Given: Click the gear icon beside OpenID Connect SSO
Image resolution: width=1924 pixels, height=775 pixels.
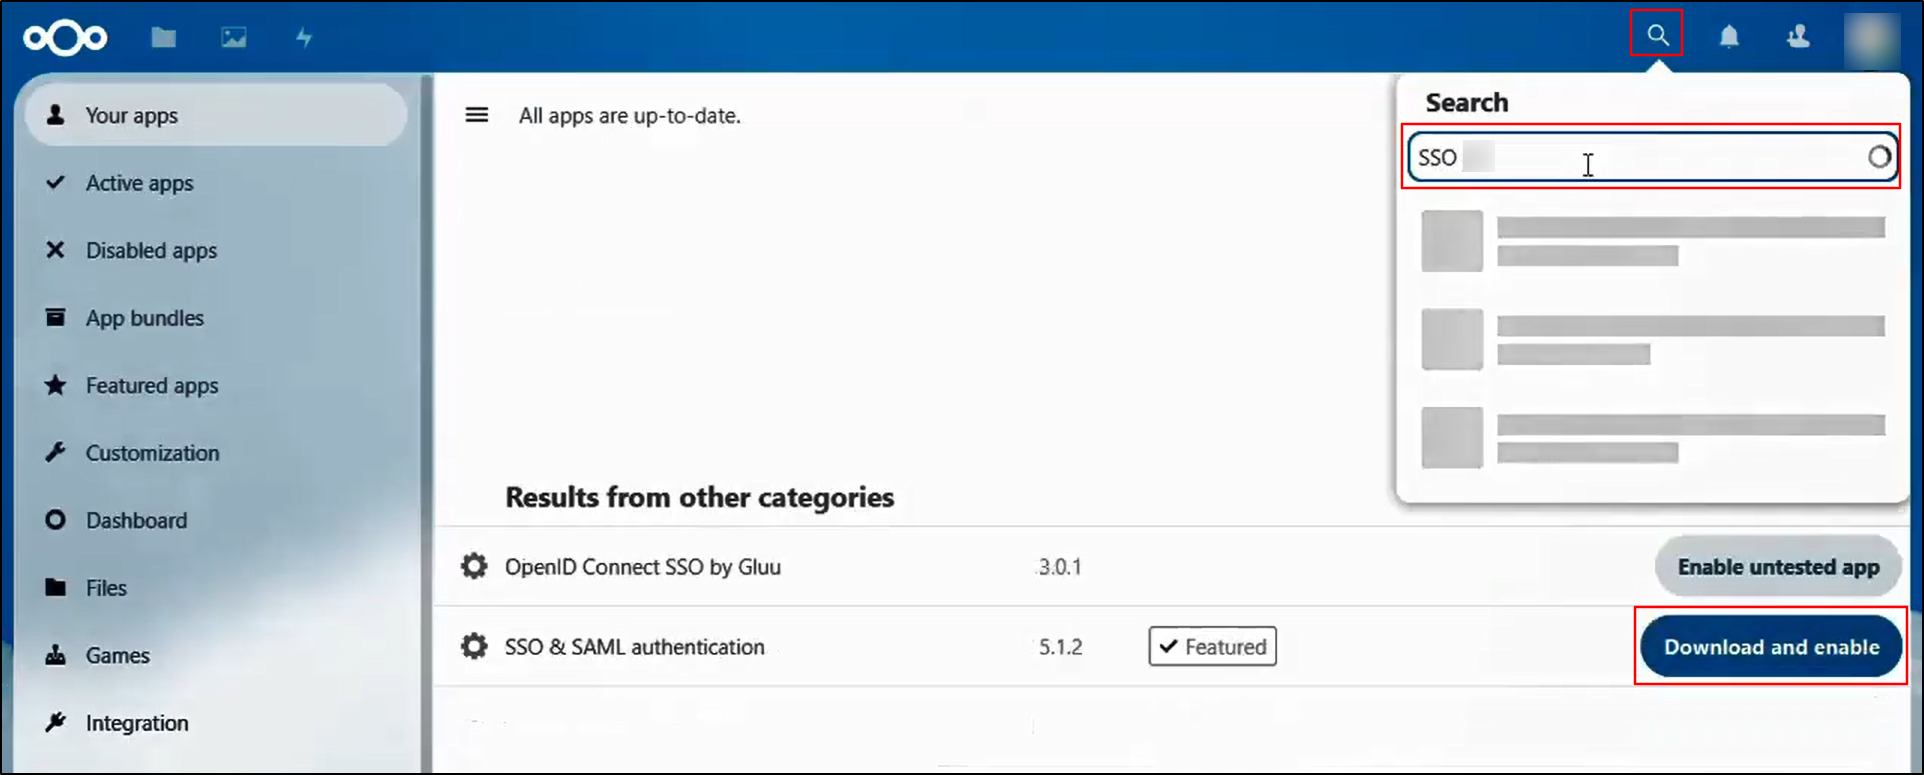Looking at the screenshot, I should (475, 566).
